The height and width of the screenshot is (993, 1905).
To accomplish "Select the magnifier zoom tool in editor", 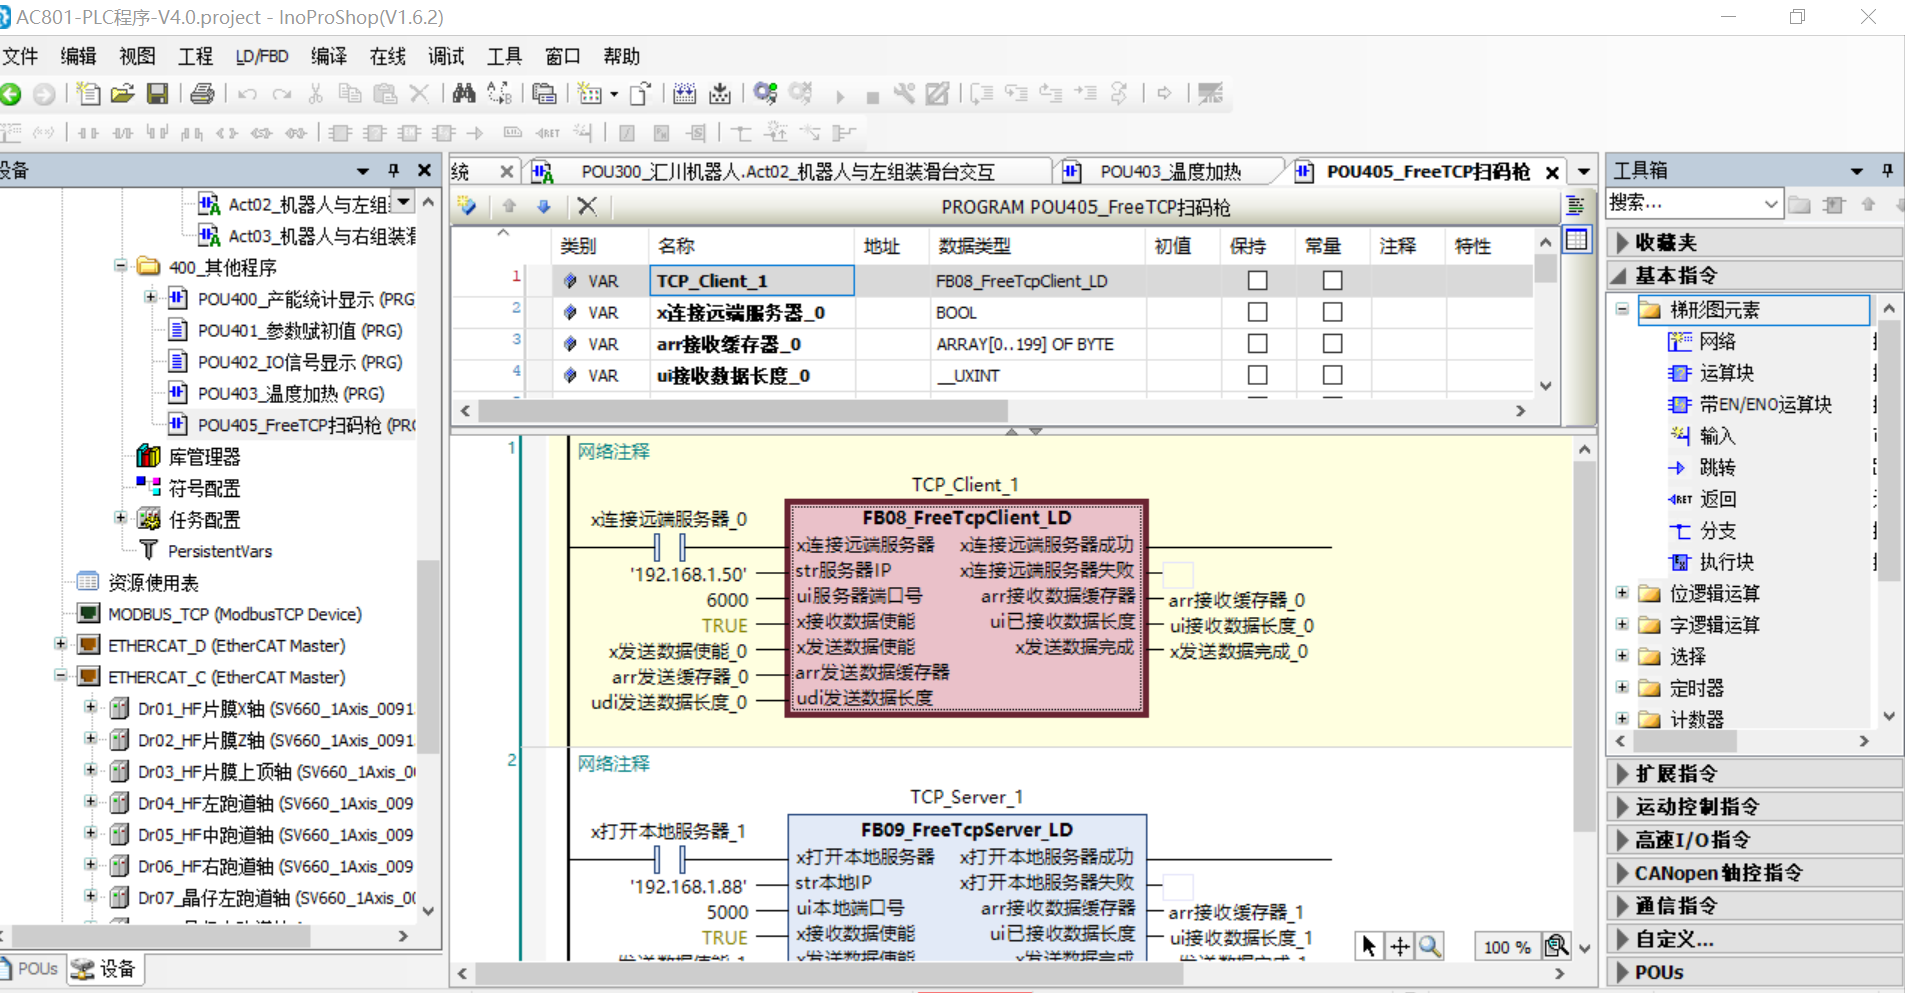I will (x=1431, y=946).
